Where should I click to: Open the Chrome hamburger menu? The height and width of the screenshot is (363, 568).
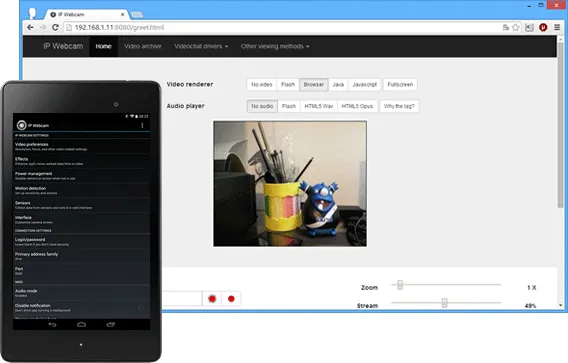[x=557, y=28]
